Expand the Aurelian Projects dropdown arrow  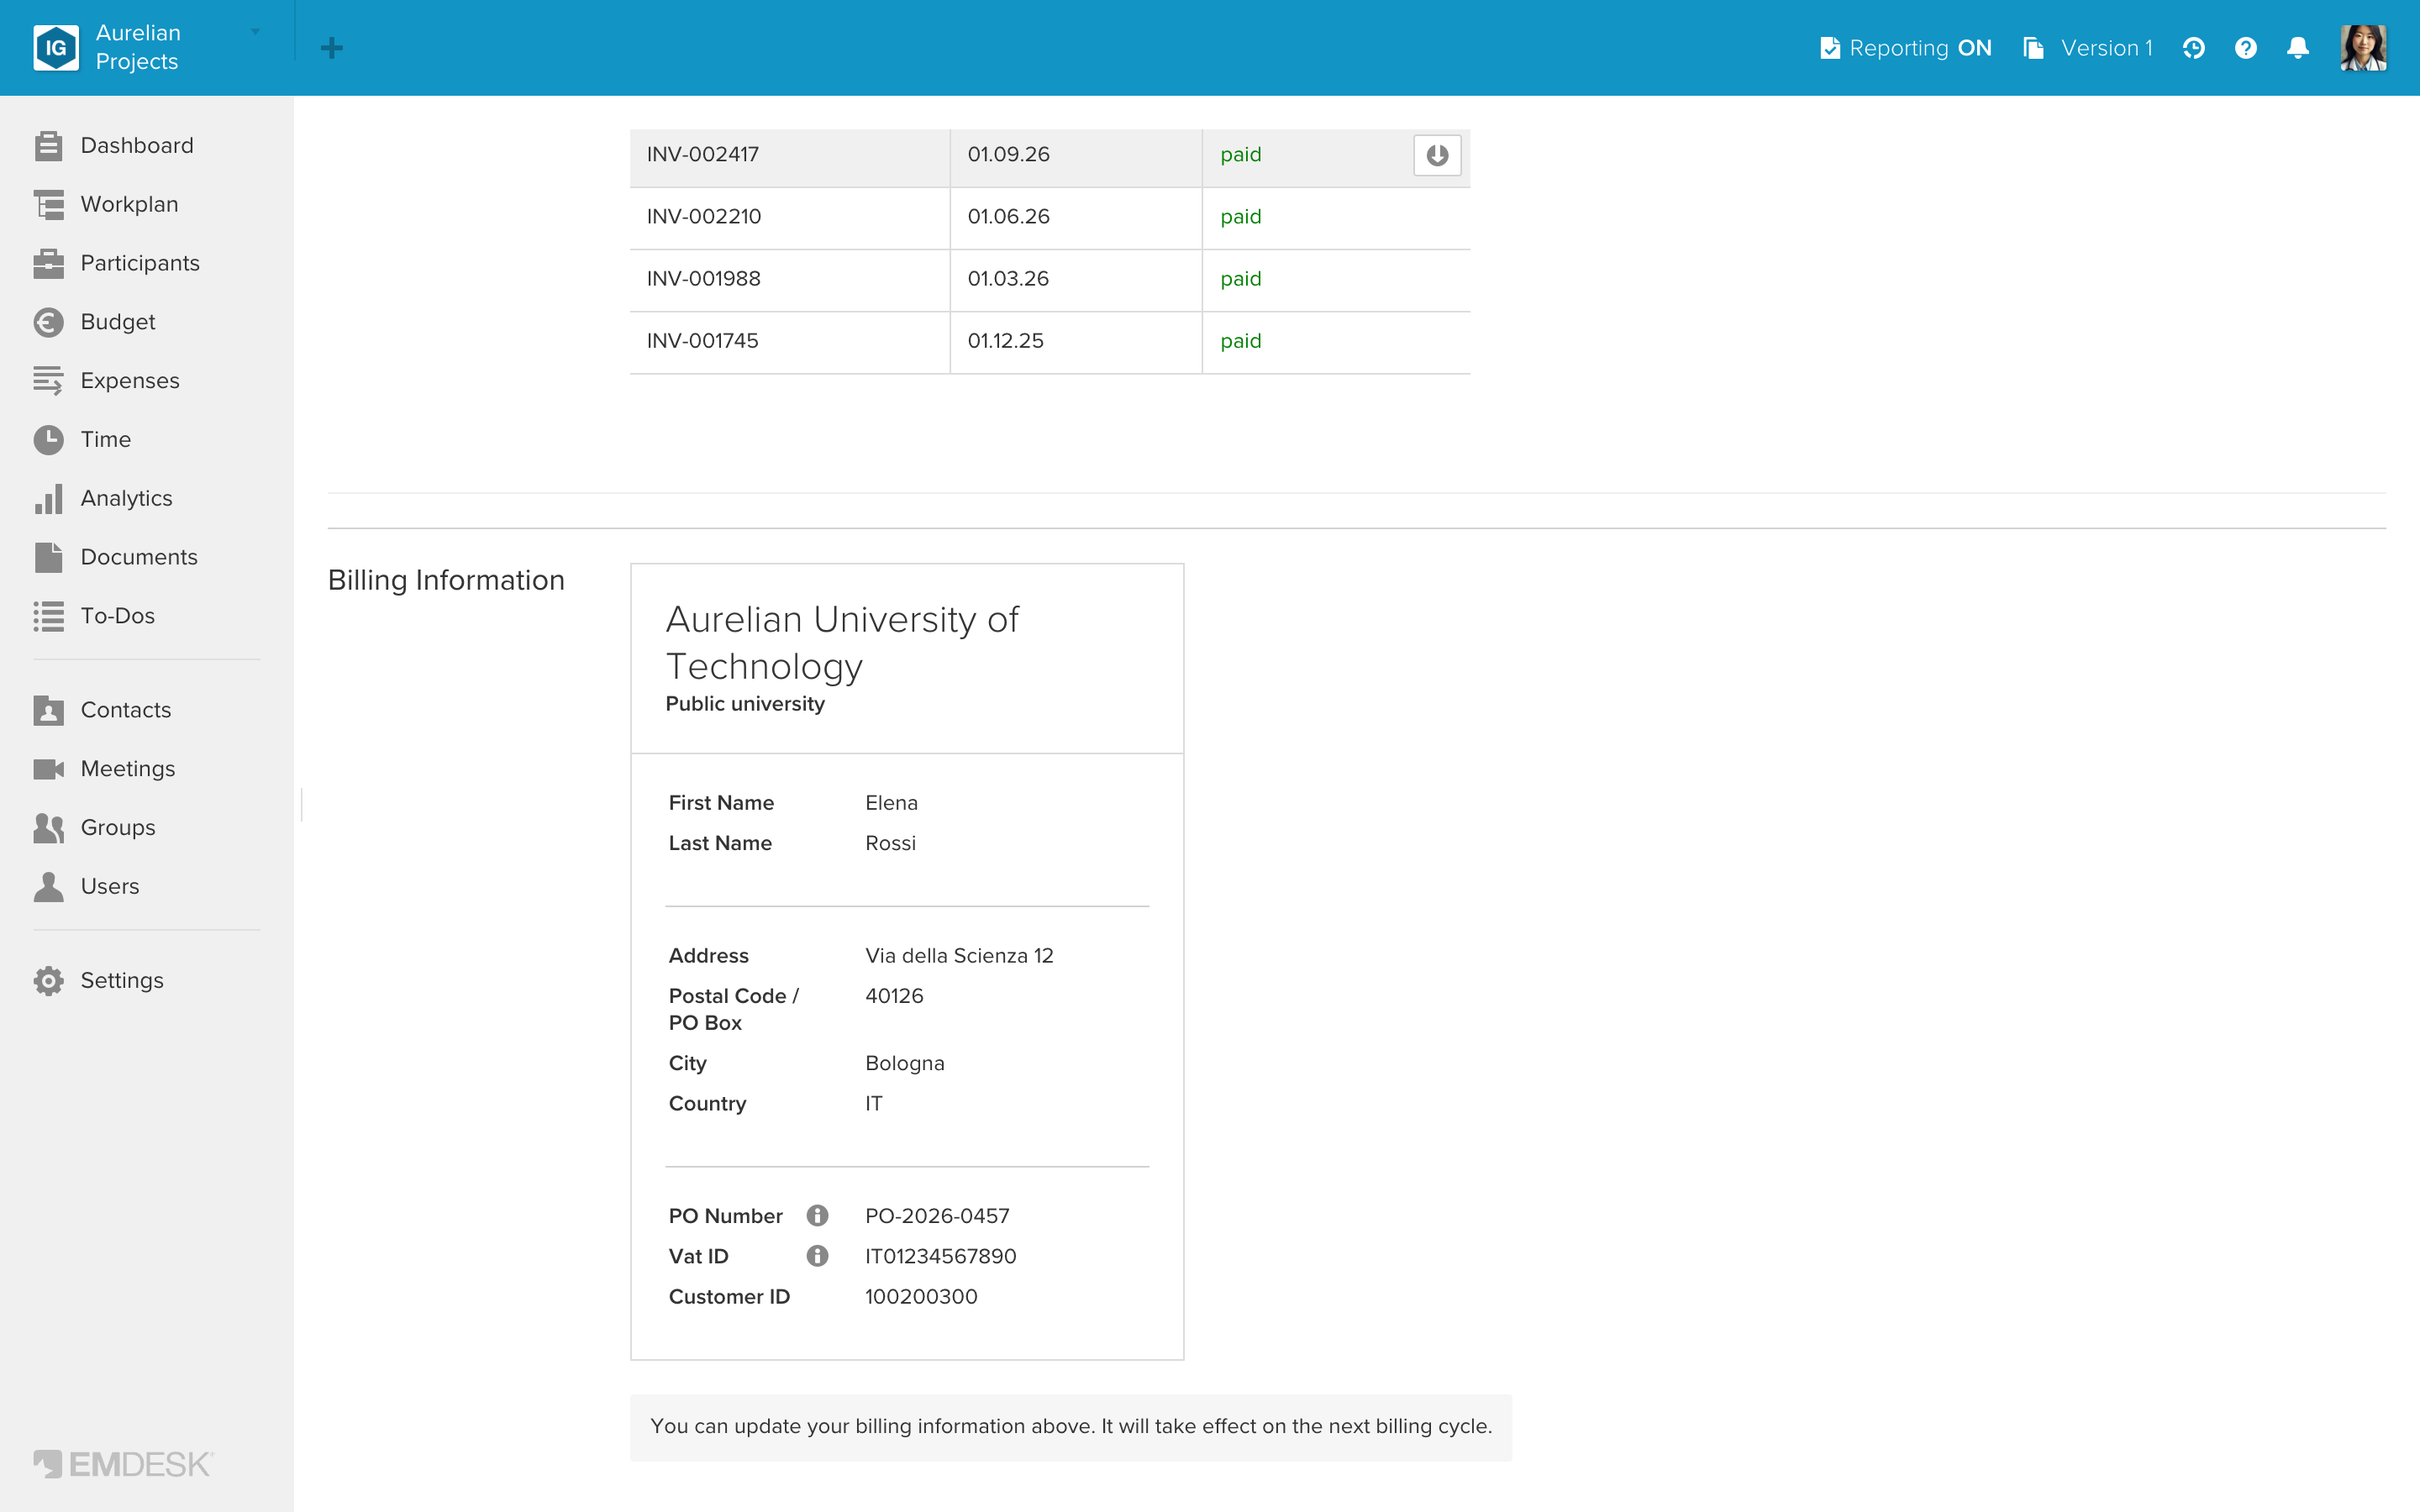(x=255, y=32)
